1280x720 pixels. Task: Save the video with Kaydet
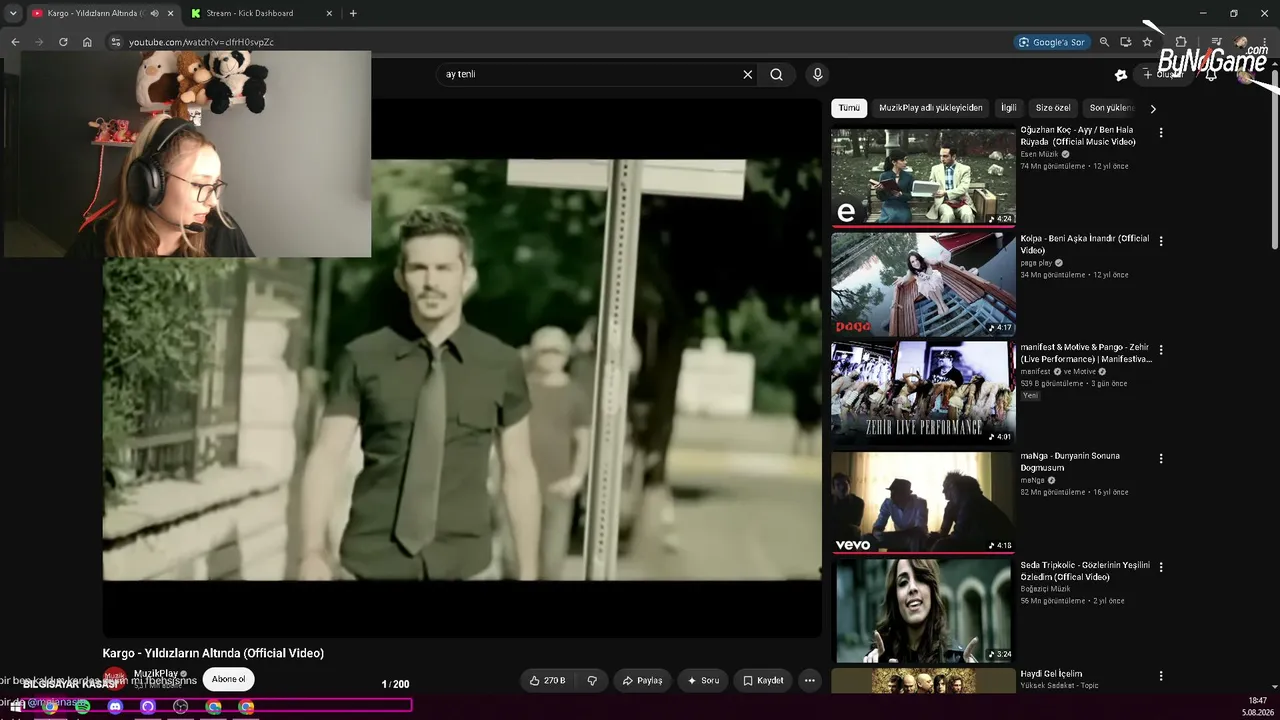click(763, 680)
